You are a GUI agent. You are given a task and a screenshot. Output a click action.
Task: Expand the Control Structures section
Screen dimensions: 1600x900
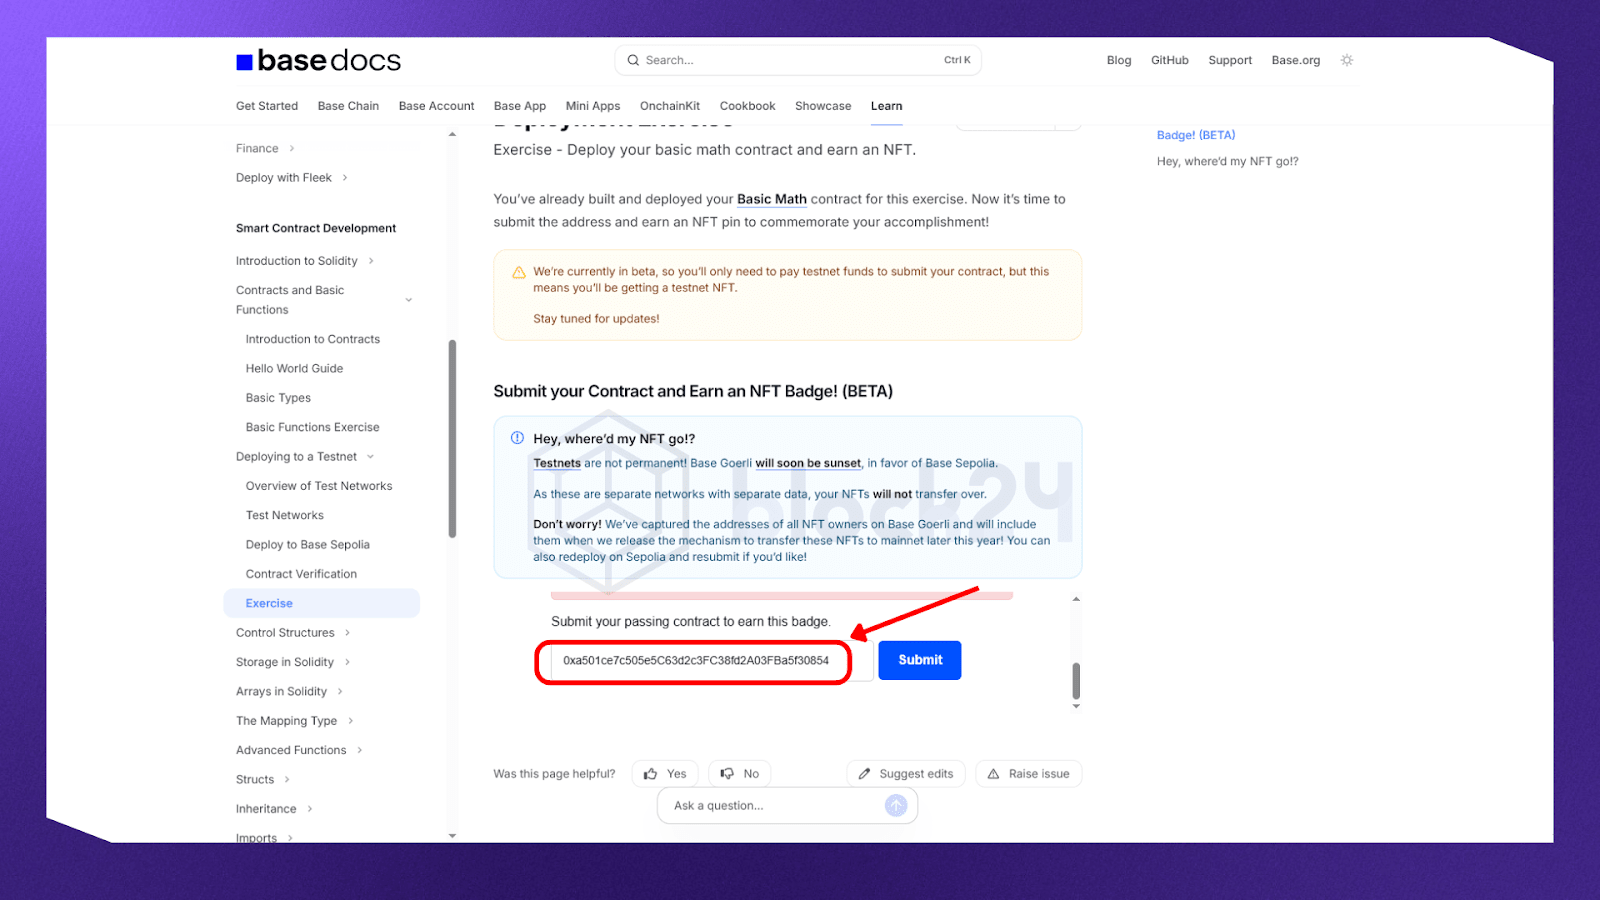[x=347, y=633]
